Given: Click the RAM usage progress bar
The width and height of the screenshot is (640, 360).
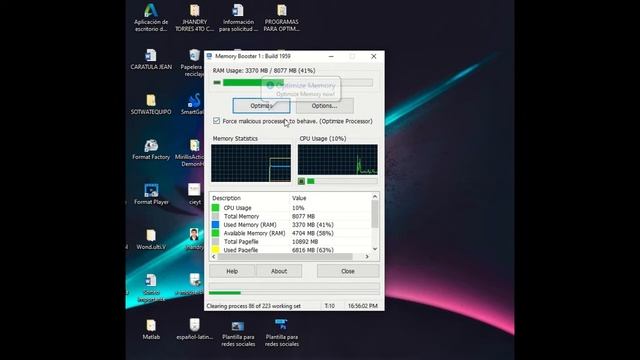Looking at the screenshot, I should click(x=298, y=83).
